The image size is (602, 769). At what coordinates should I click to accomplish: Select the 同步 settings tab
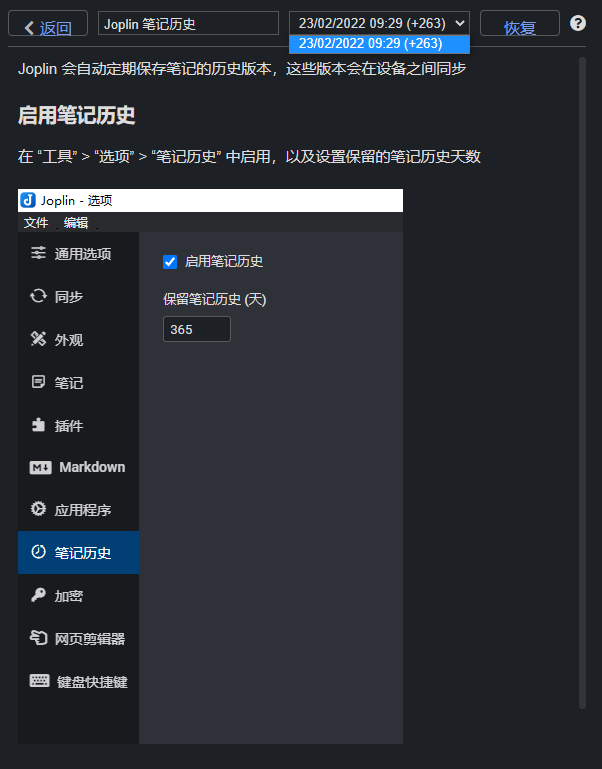[x=79, y=296]
